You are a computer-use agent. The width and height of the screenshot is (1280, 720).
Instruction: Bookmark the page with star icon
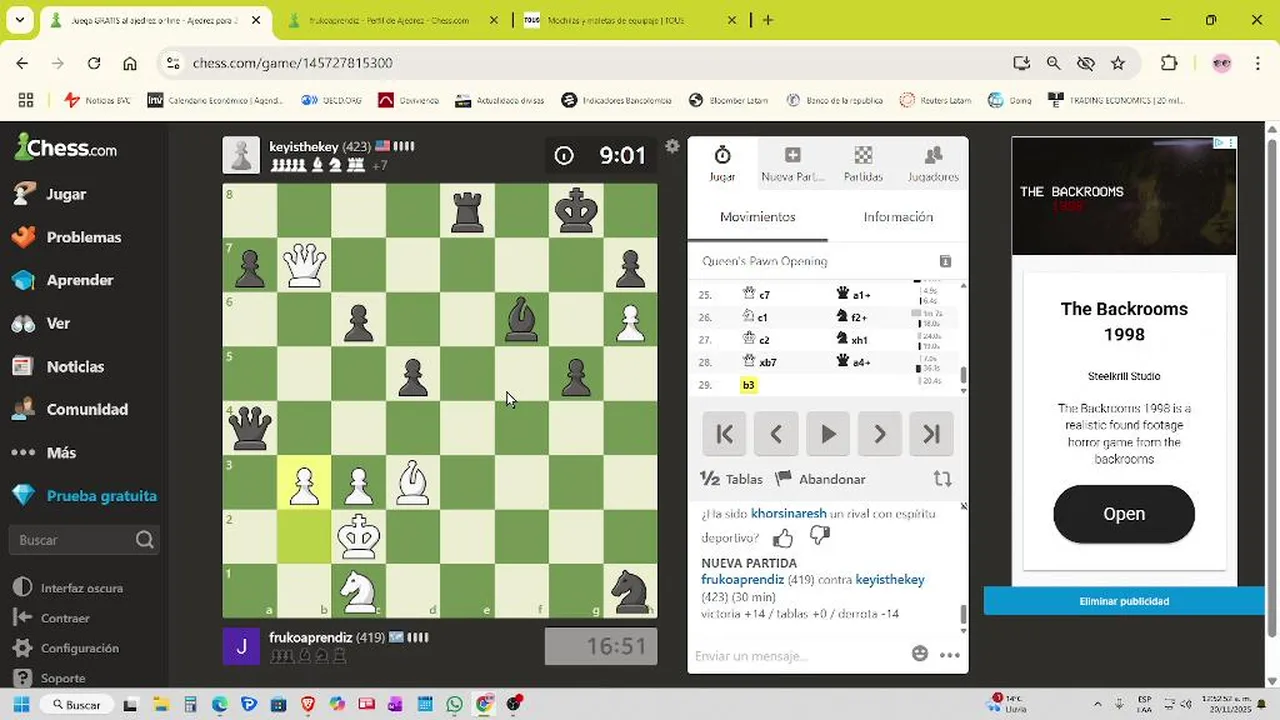click(1118, 63)
